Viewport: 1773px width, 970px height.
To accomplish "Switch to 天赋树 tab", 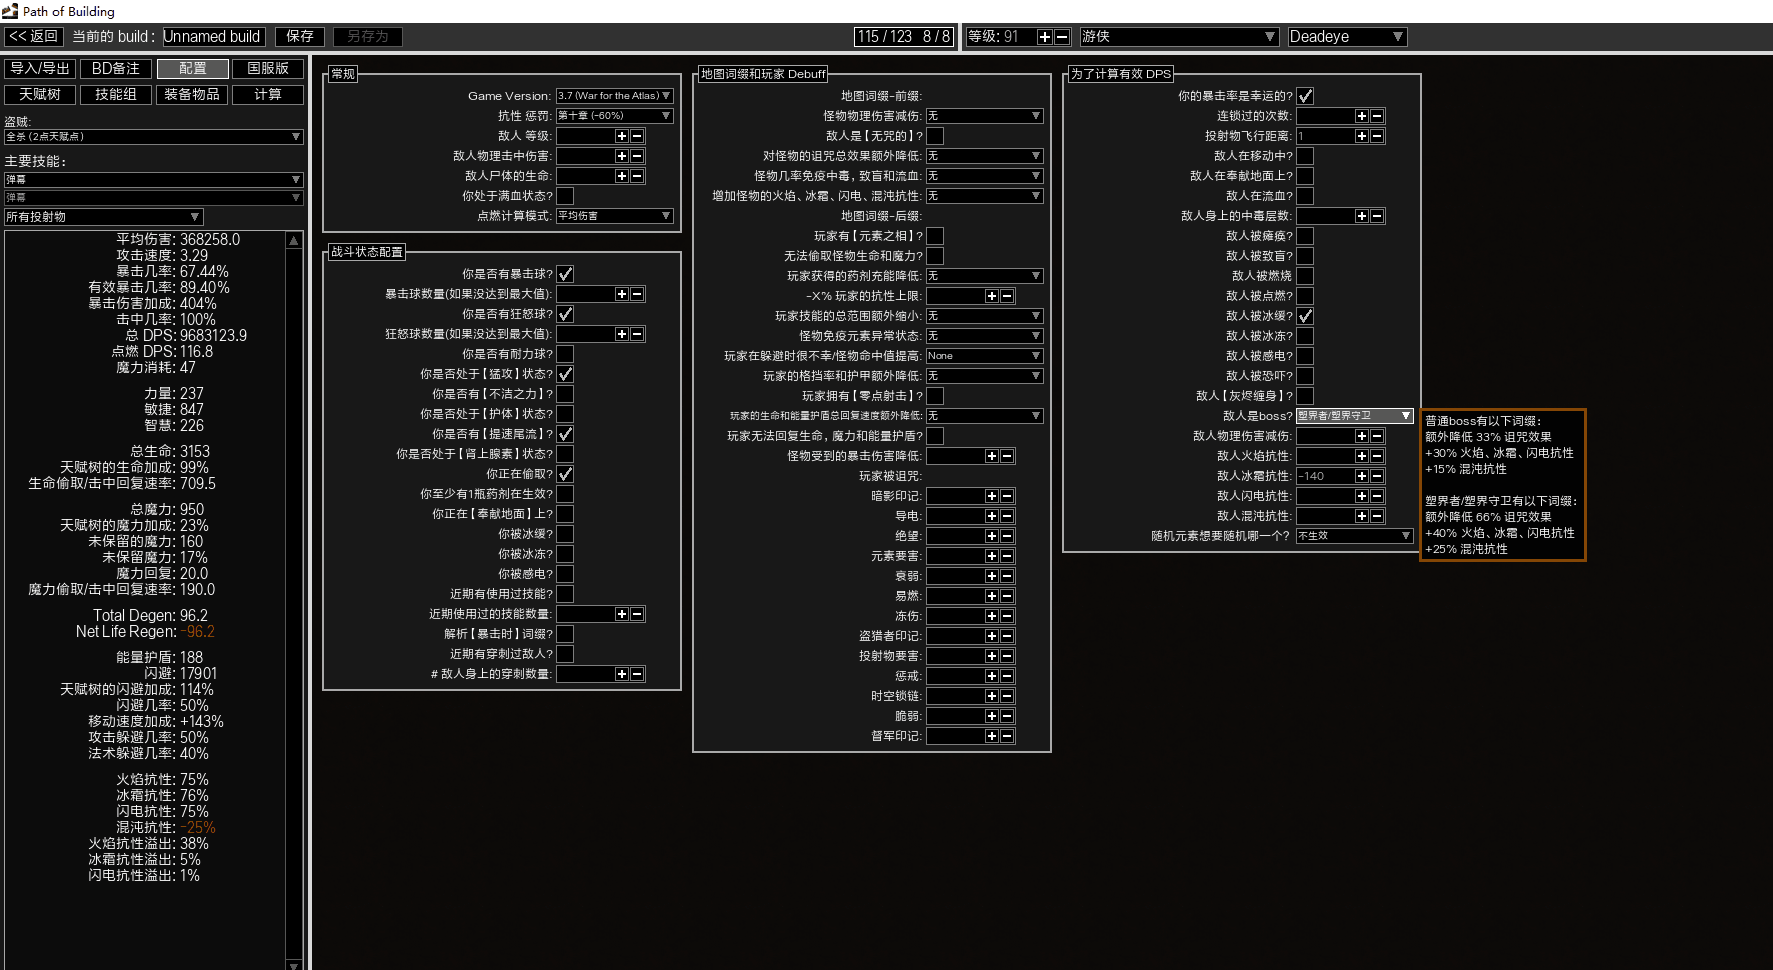I will click(x=40, y=94).
